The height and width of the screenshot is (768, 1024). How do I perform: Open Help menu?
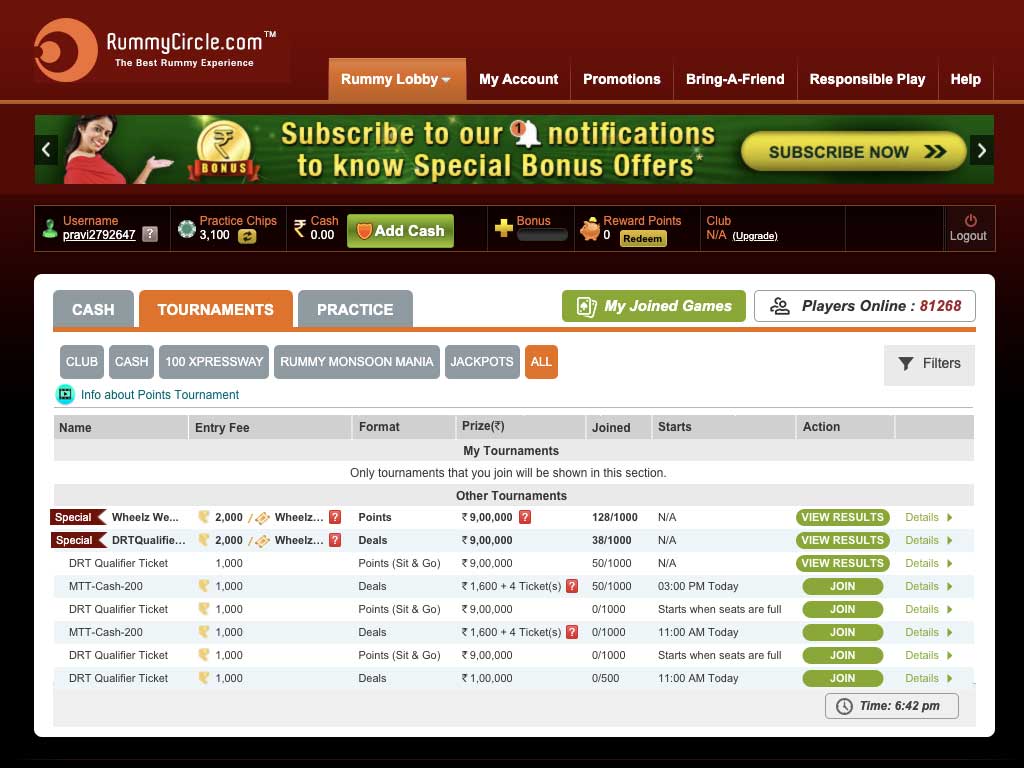(965, 79)
